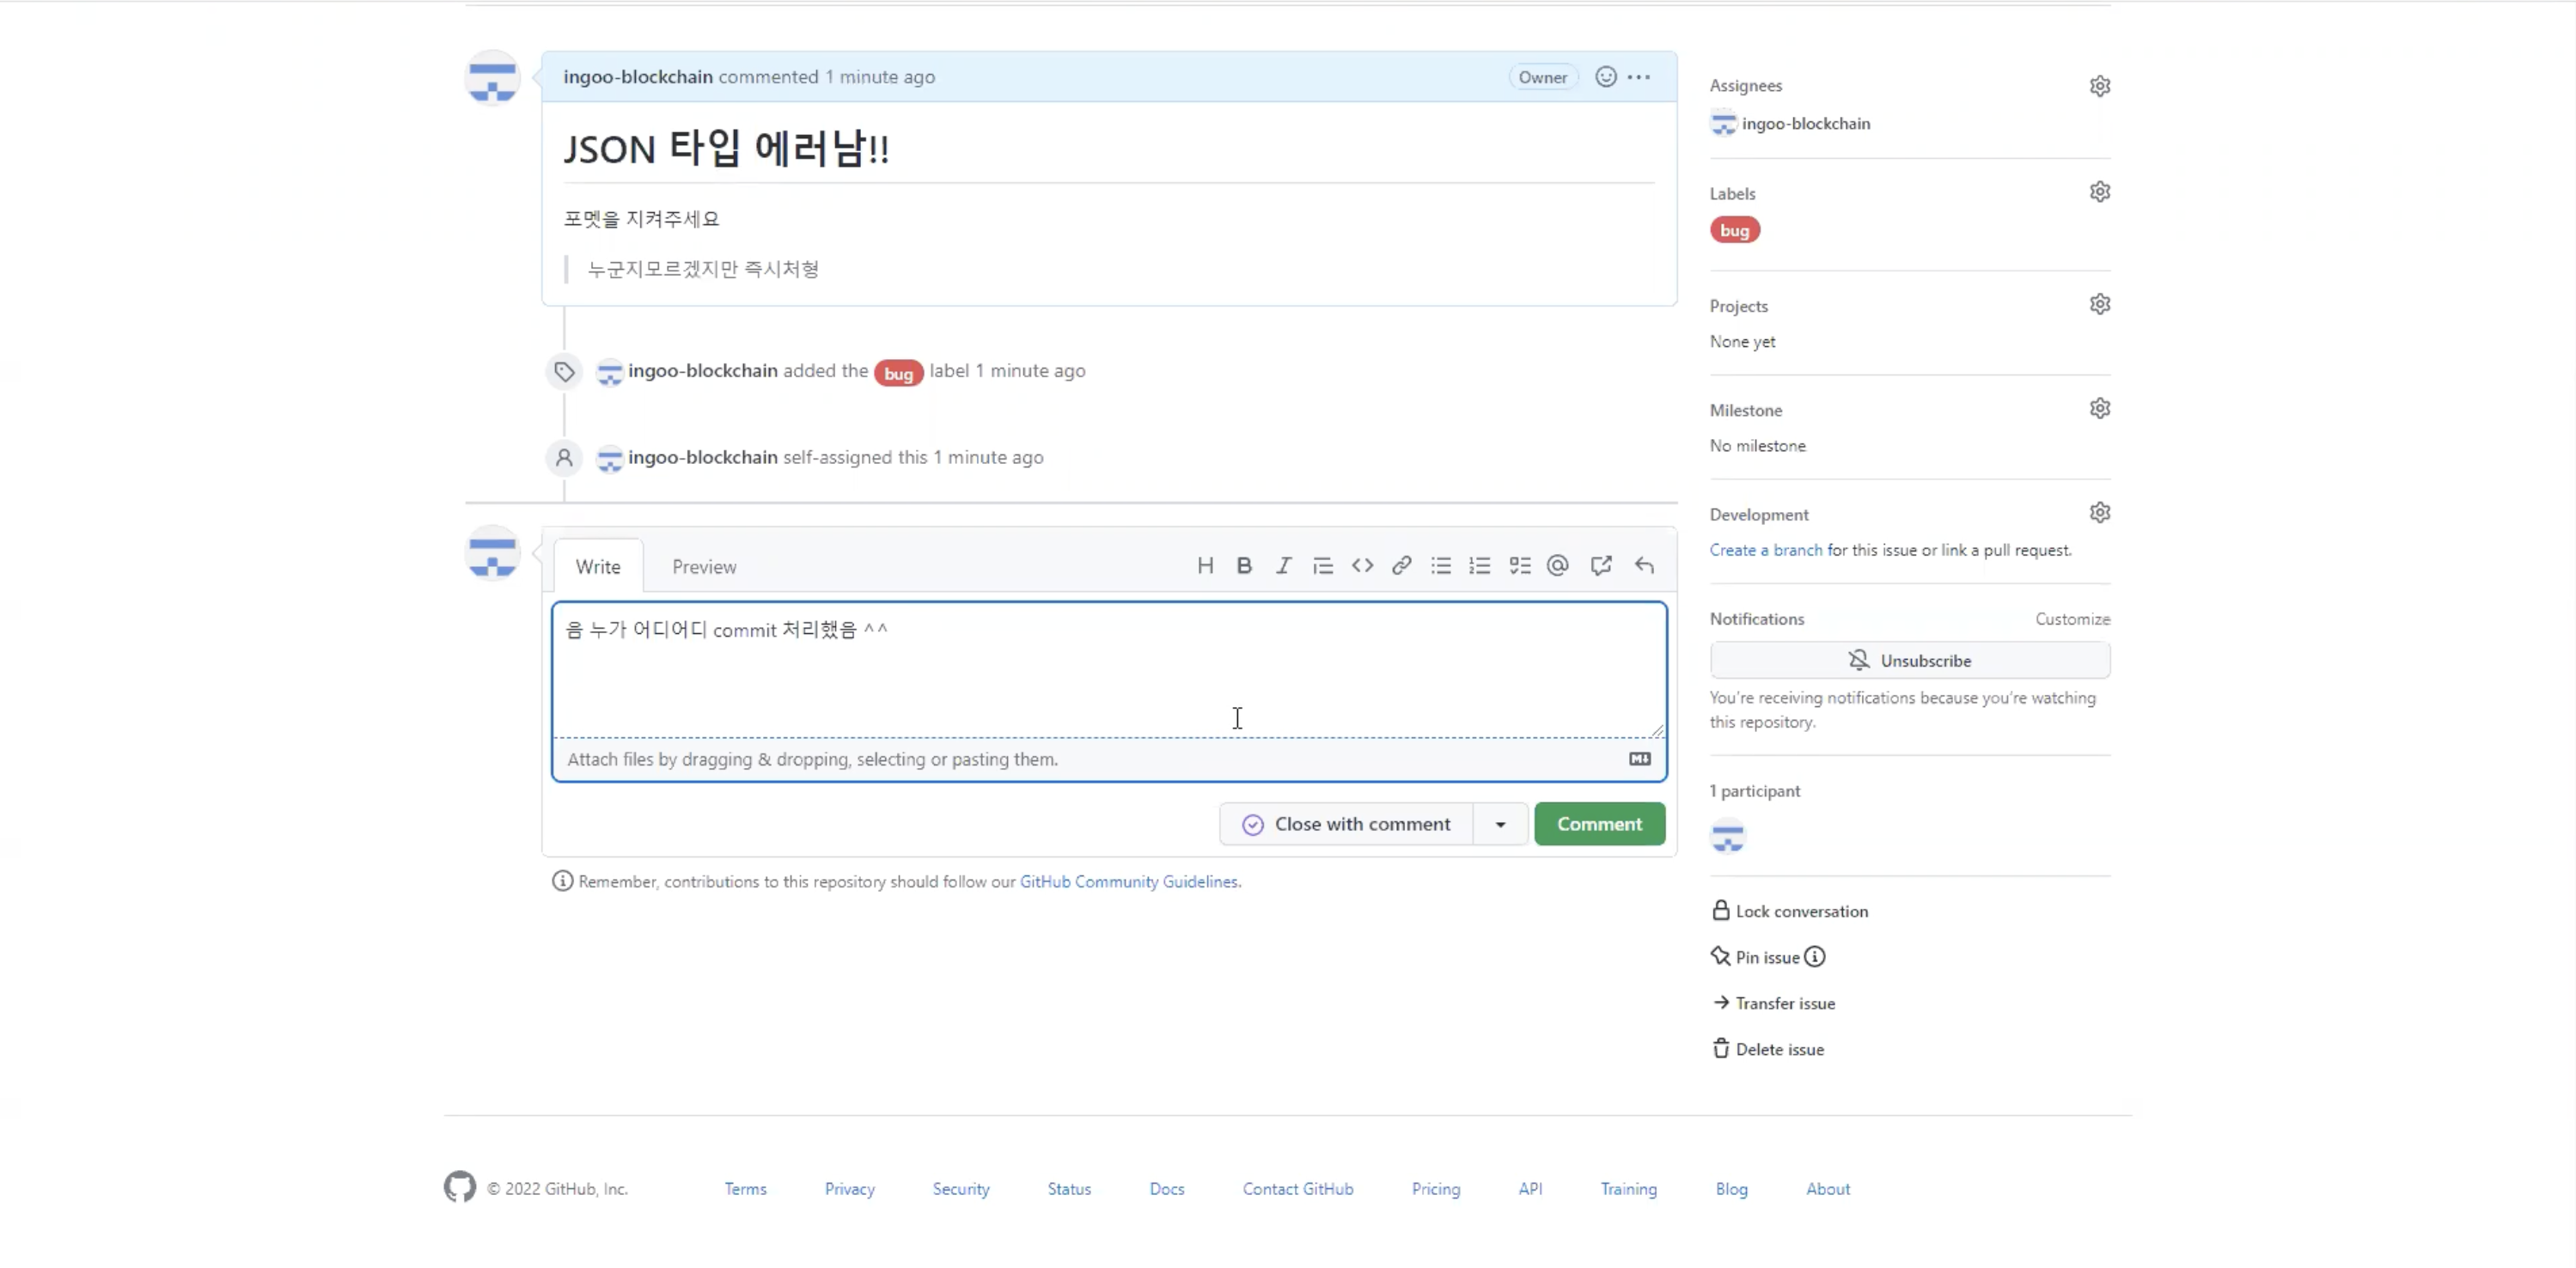Click the heading formatting icon
Image resolution: width=2576 pixels, height=1268 pixels.
(x=1205, y=566)
